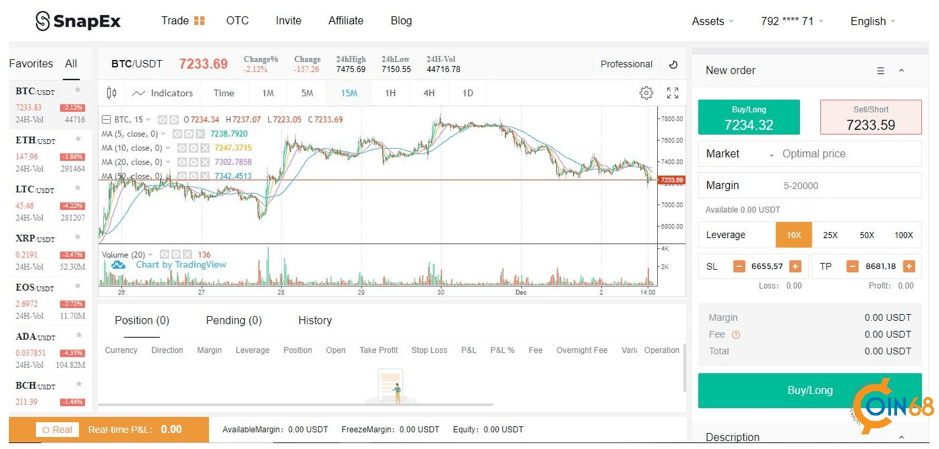Image resolution: width=939 pixels, height=449 pixels.
Task: Click Professional mode button
Action: [626, 64]
